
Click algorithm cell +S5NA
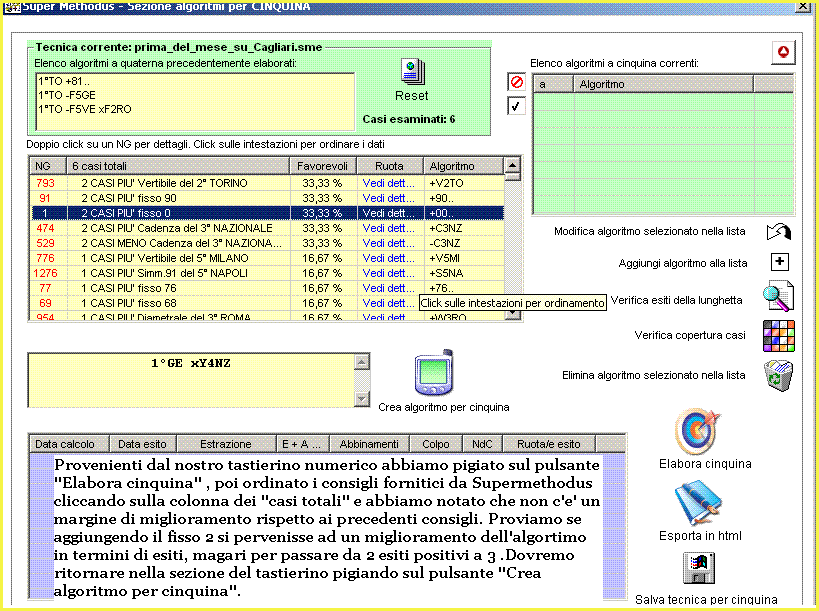point(446,273)
